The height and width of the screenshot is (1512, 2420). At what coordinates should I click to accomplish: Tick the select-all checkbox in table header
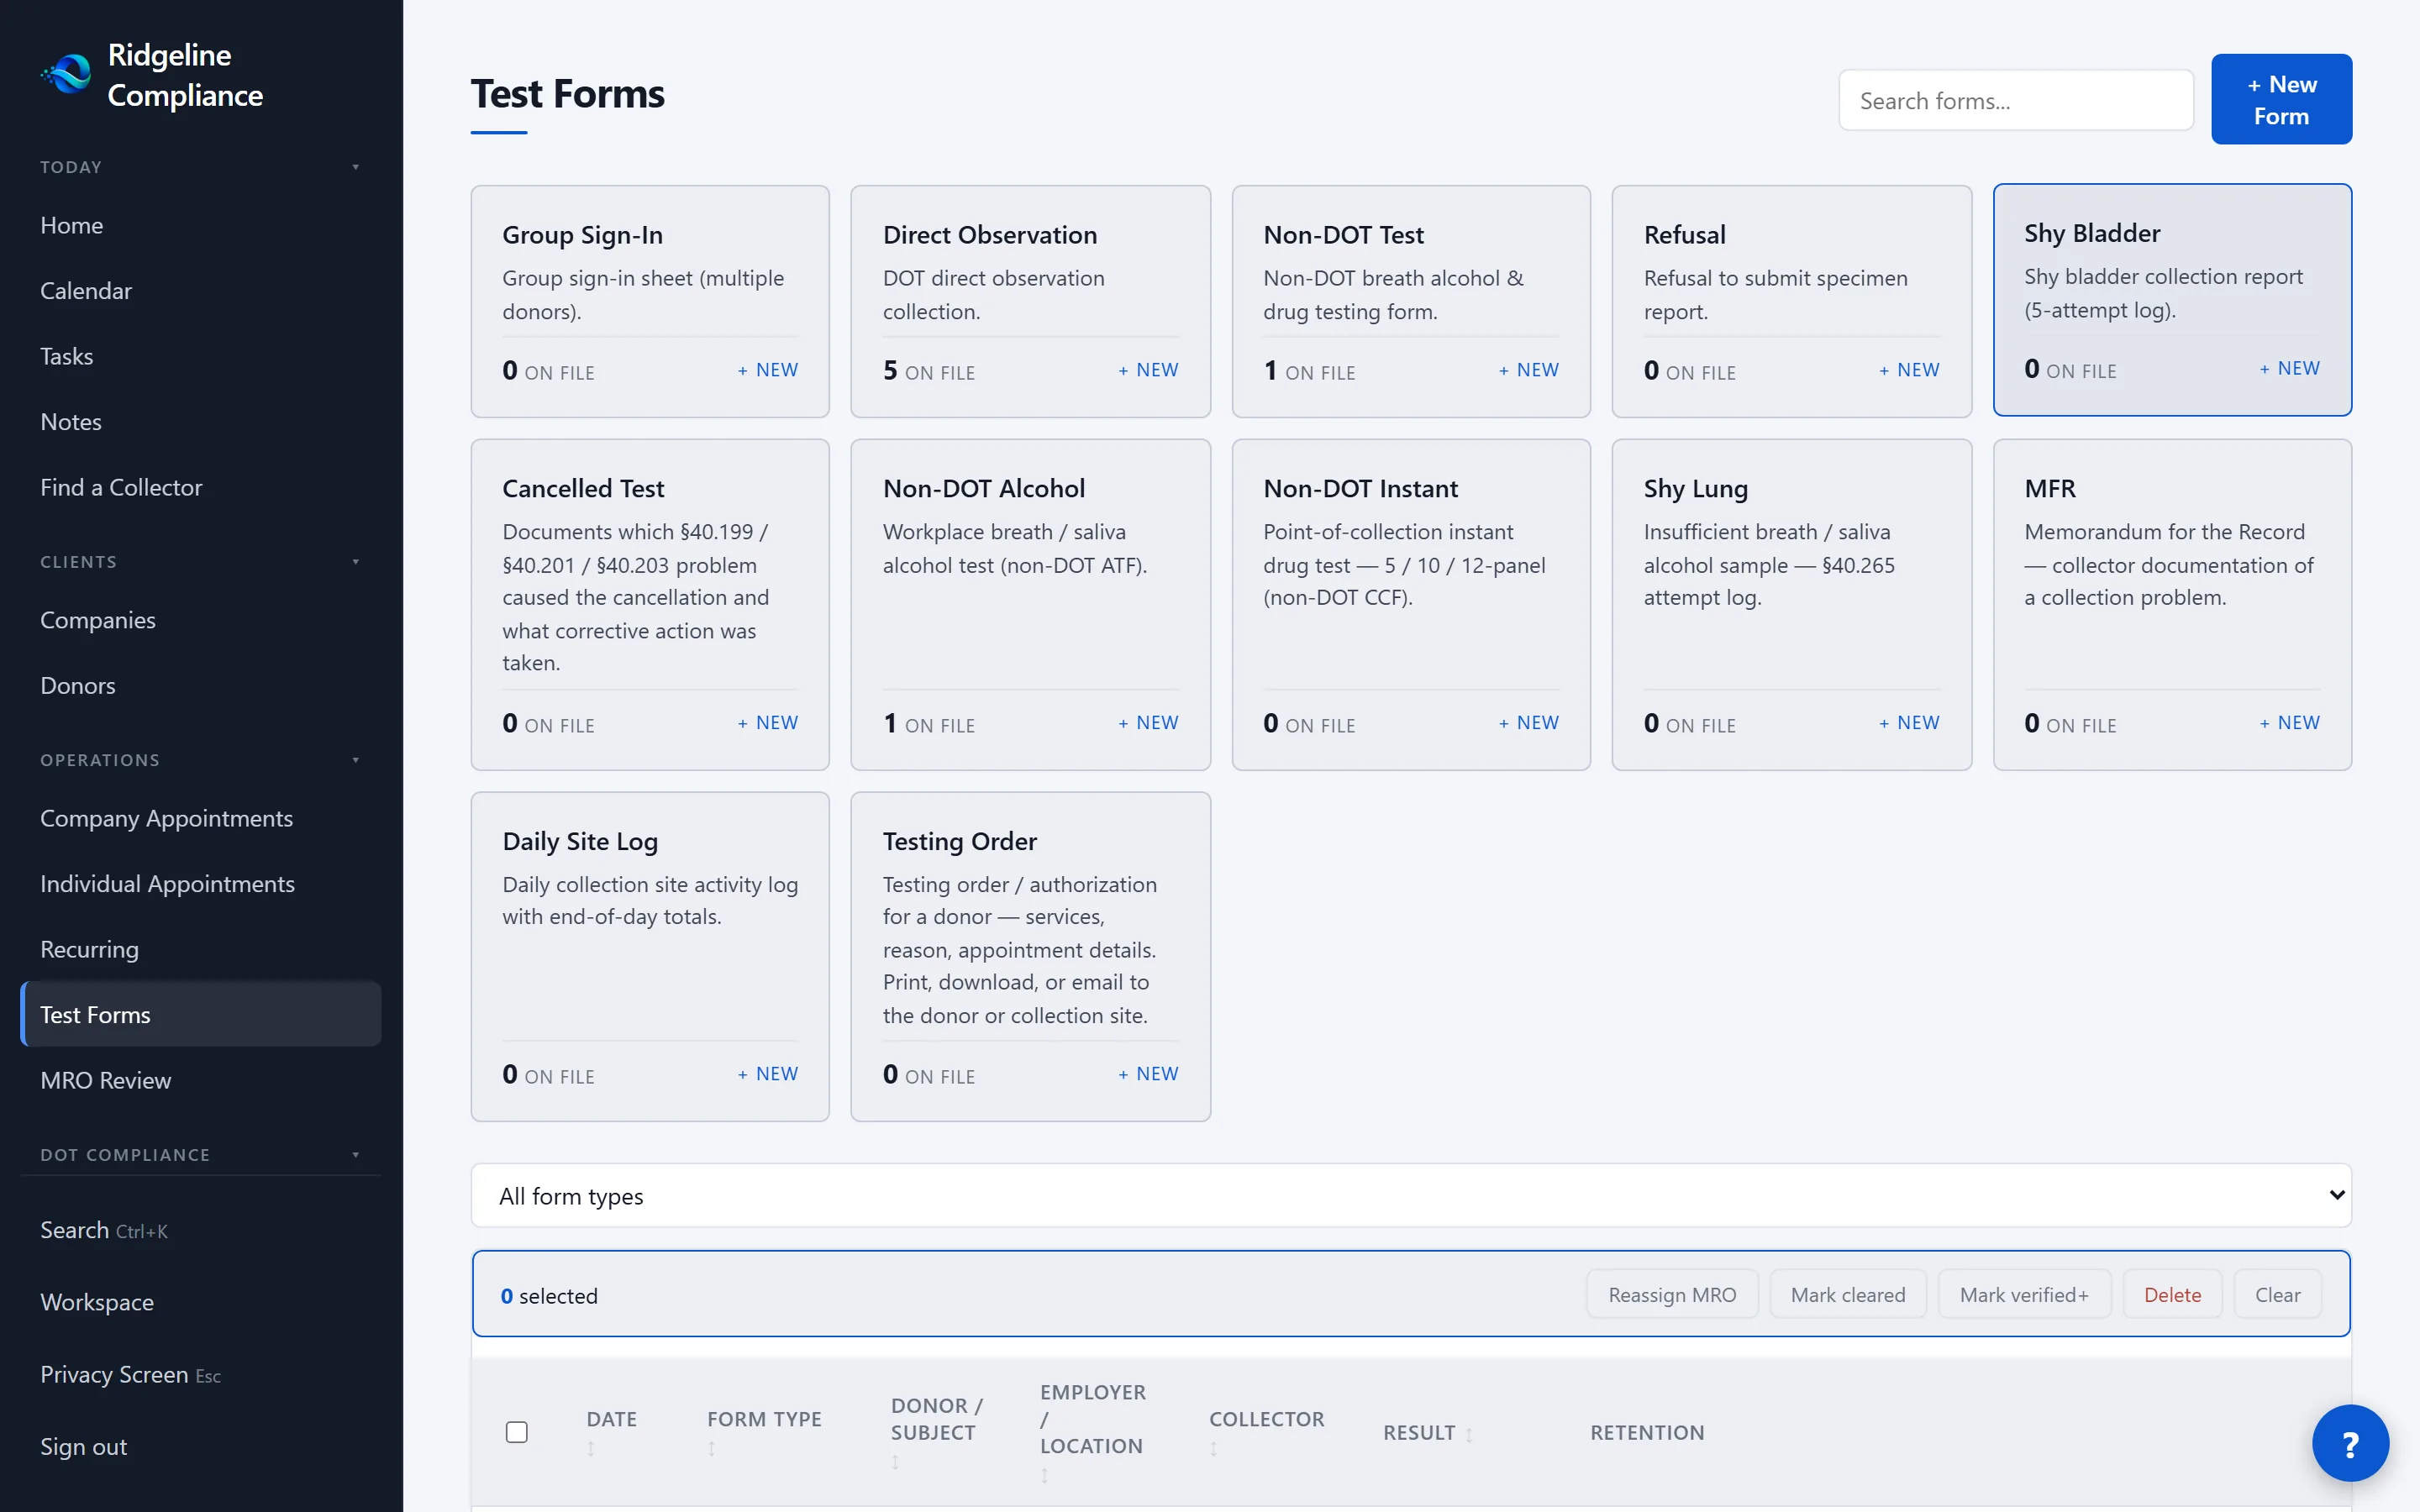pyautogui.click(x=517, y=1432)
